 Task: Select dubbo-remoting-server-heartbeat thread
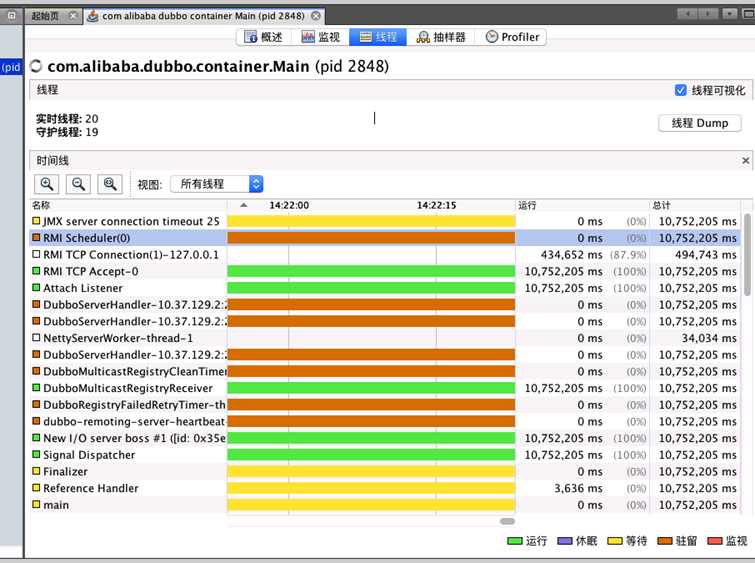click(385, 421)
